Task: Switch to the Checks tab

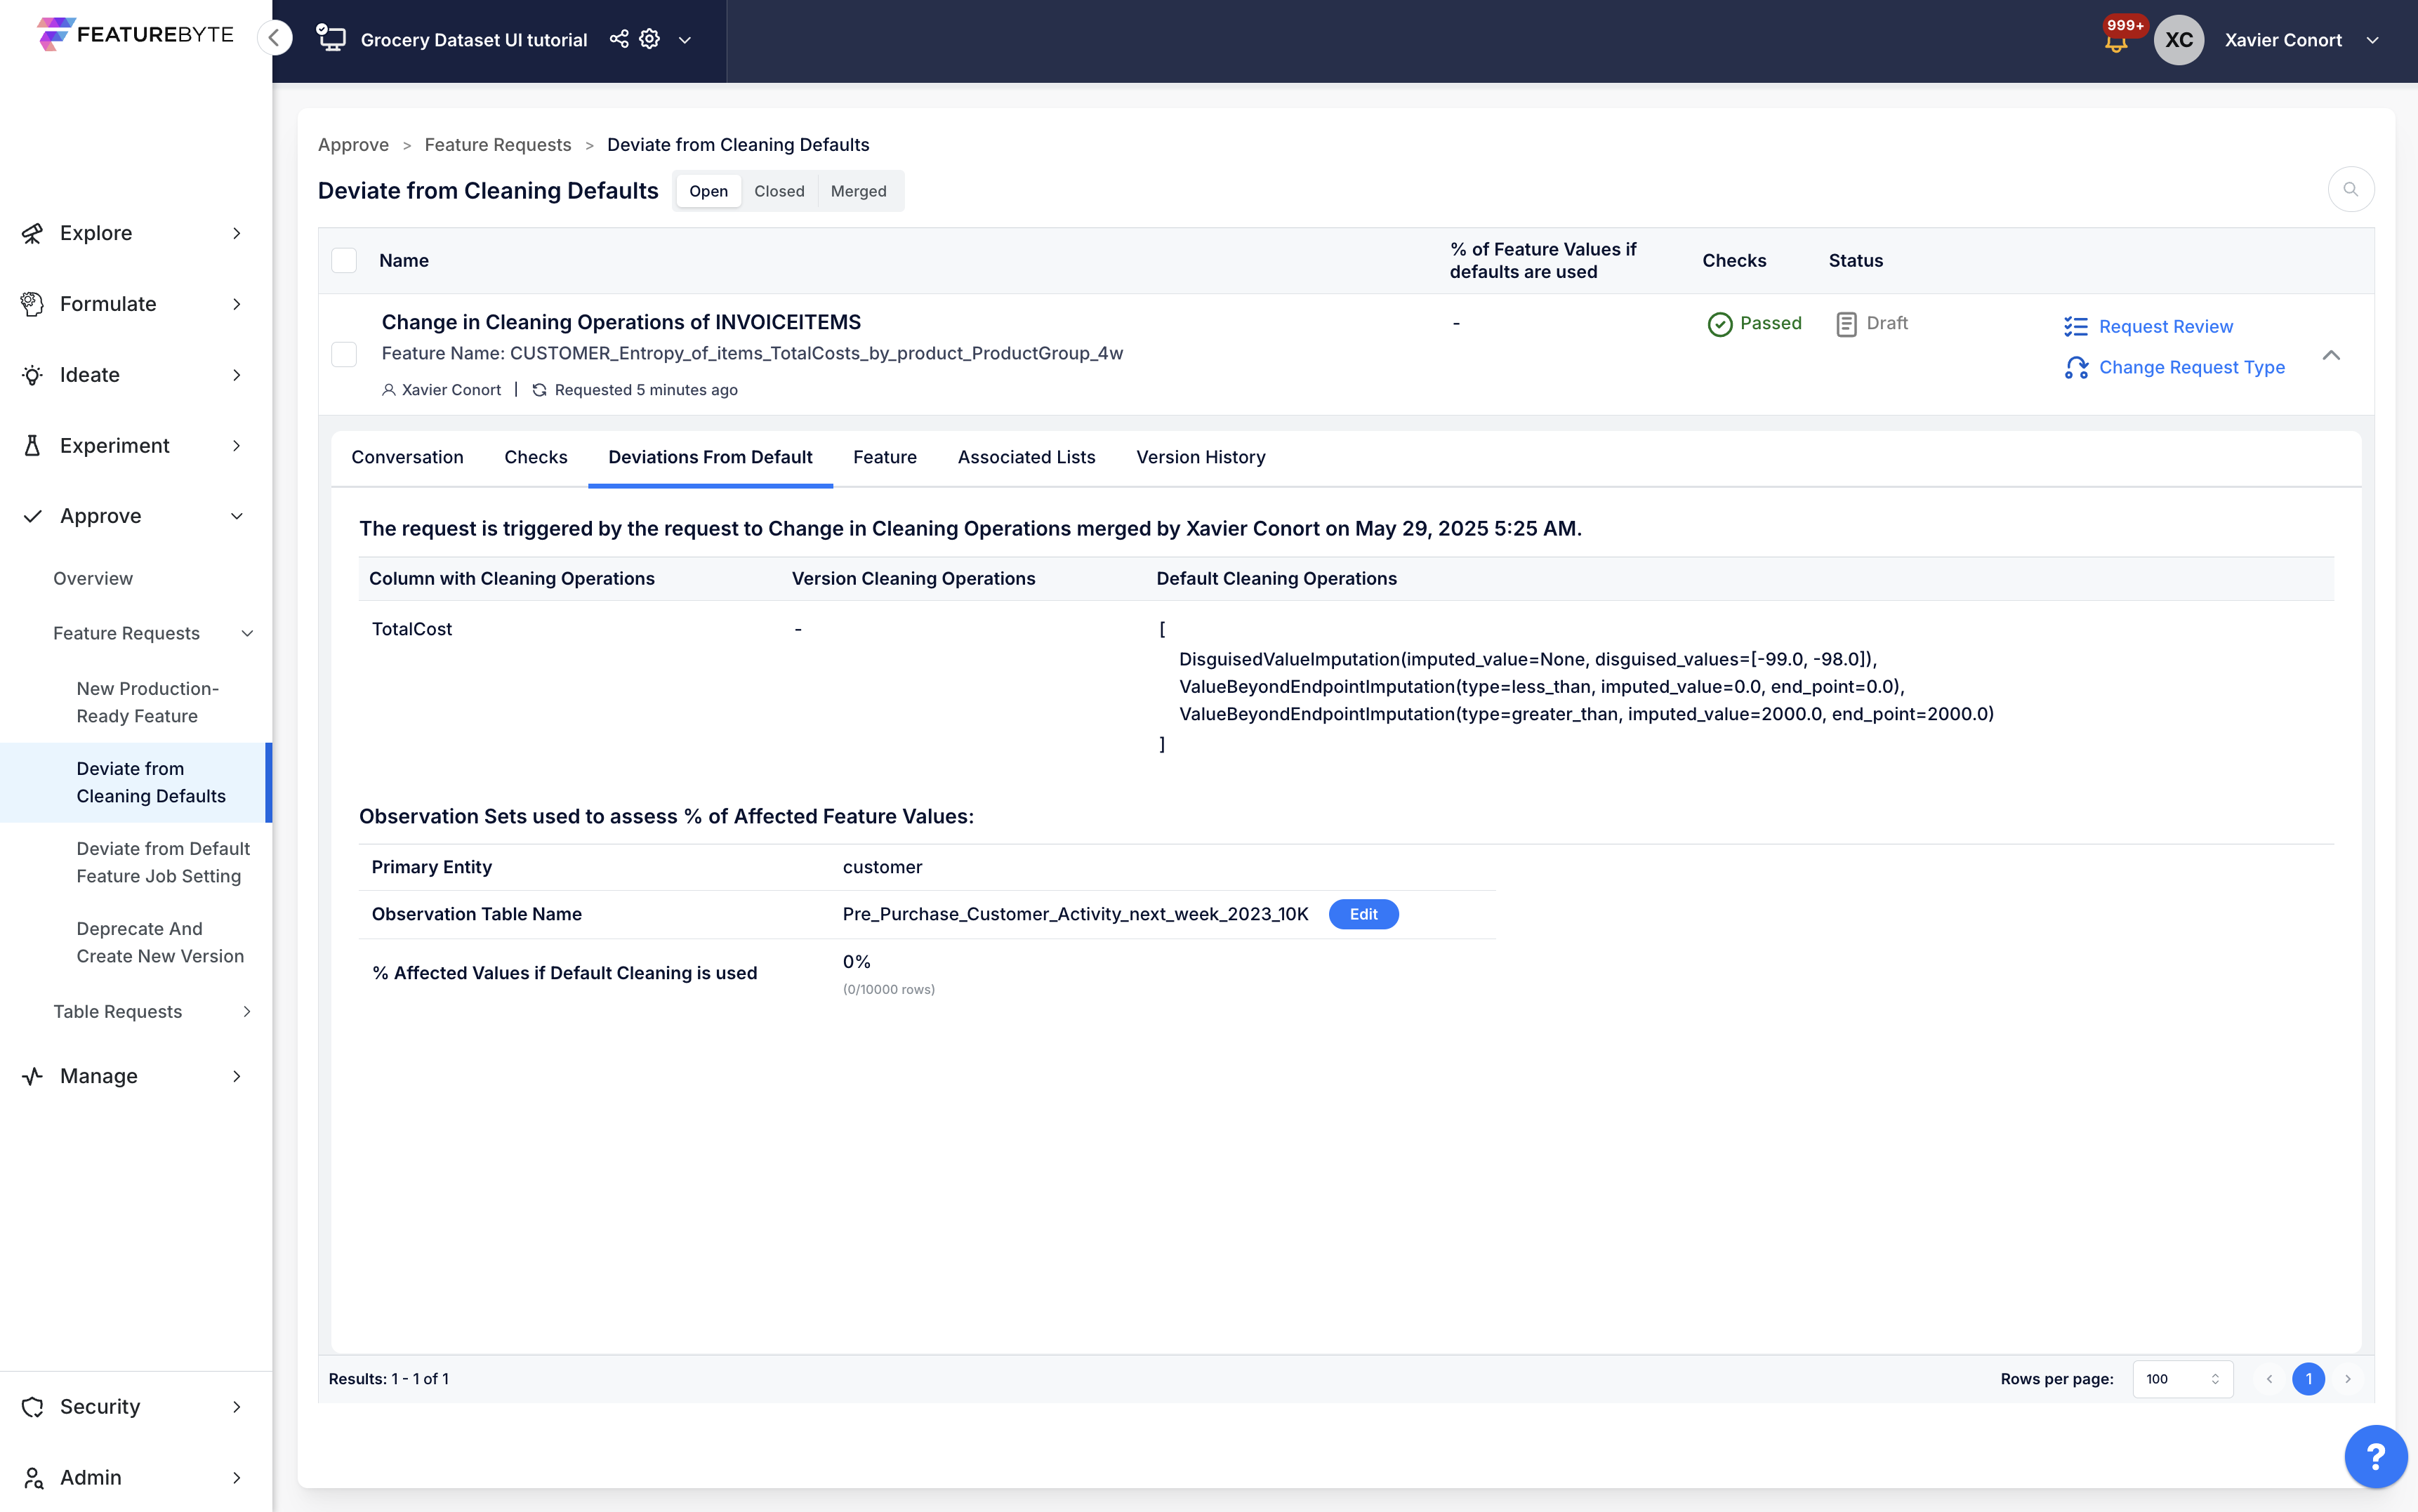Action: click(536, 457)
